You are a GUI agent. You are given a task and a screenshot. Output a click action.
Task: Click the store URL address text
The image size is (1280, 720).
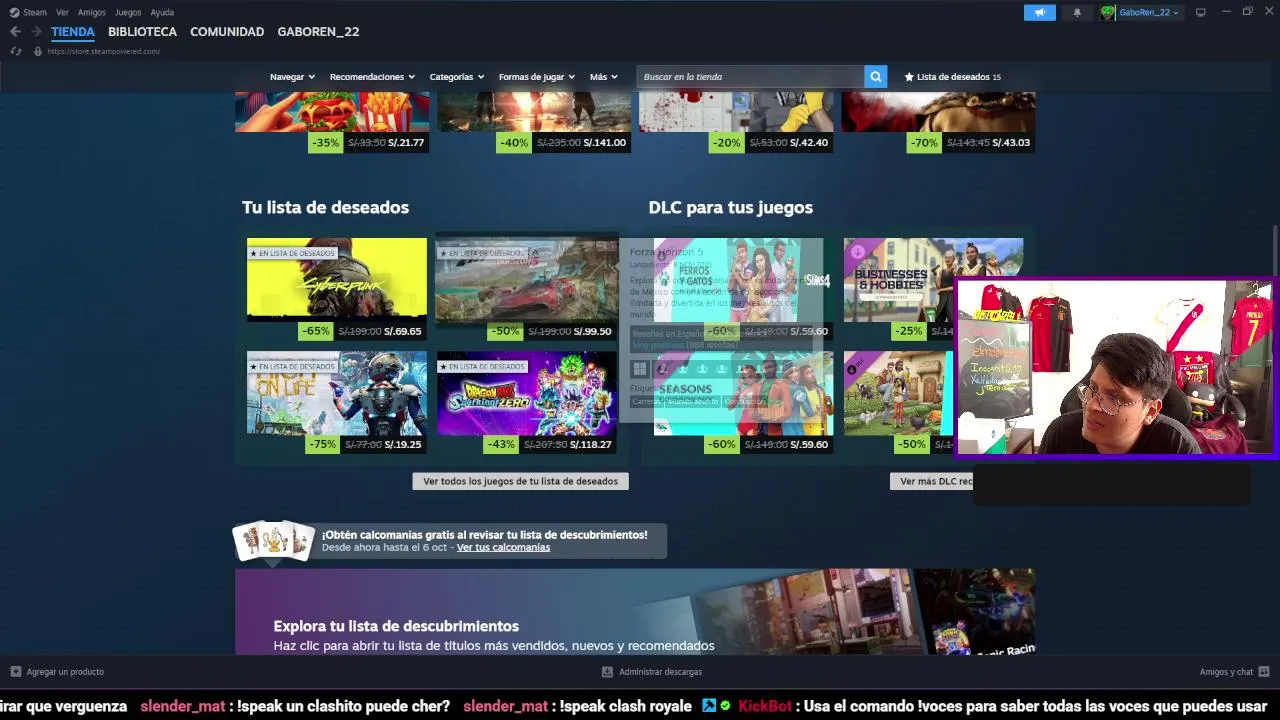click(103, 51)
